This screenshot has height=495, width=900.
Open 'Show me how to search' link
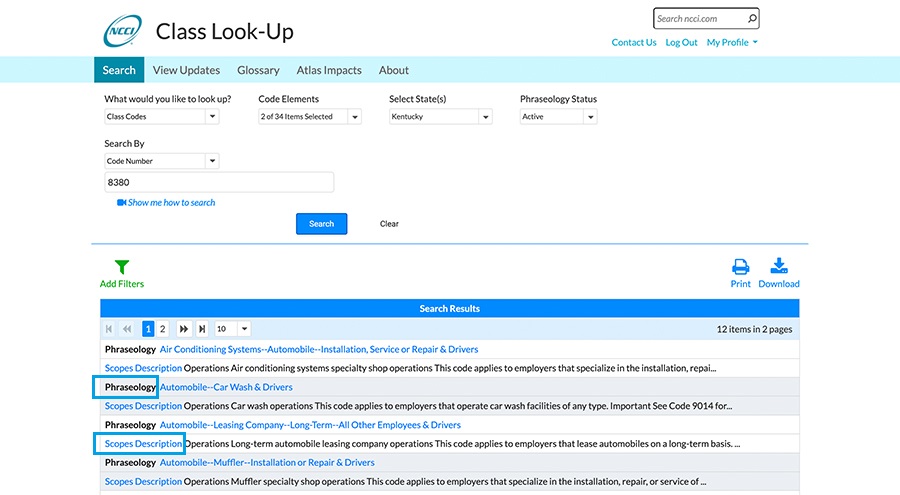click(x=172, y=202)
